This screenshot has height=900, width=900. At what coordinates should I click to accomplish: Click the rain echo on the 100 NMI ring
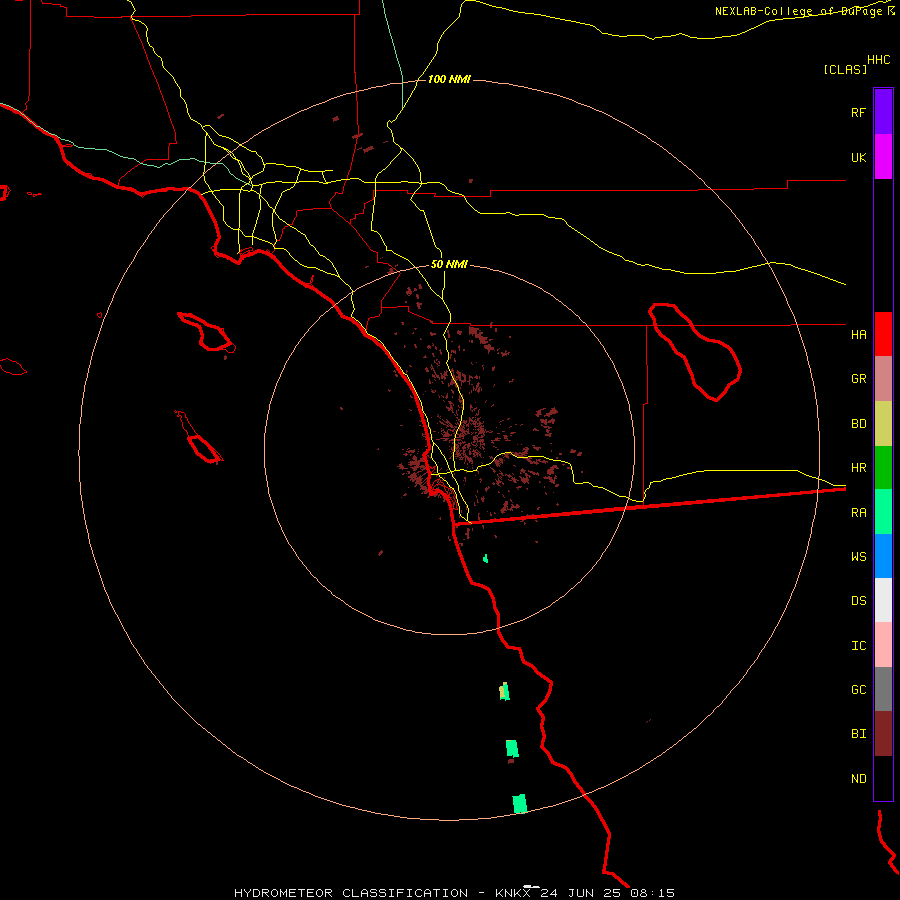coord(519,804)
